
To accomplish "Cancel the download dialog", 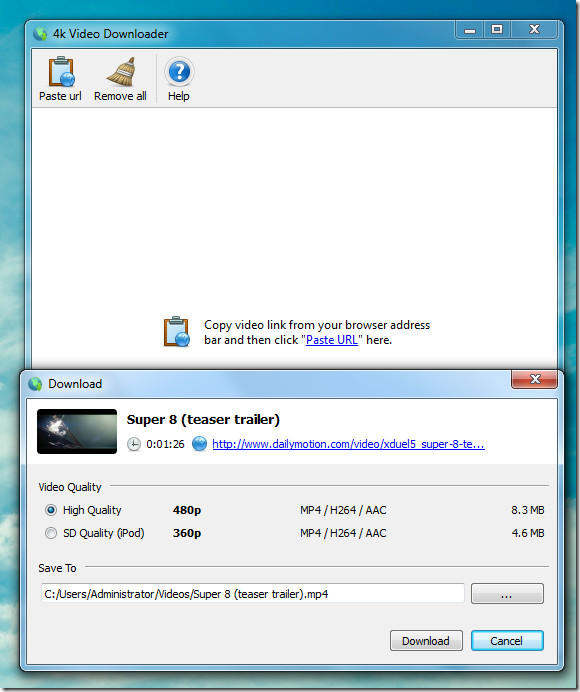I will 507,640.
